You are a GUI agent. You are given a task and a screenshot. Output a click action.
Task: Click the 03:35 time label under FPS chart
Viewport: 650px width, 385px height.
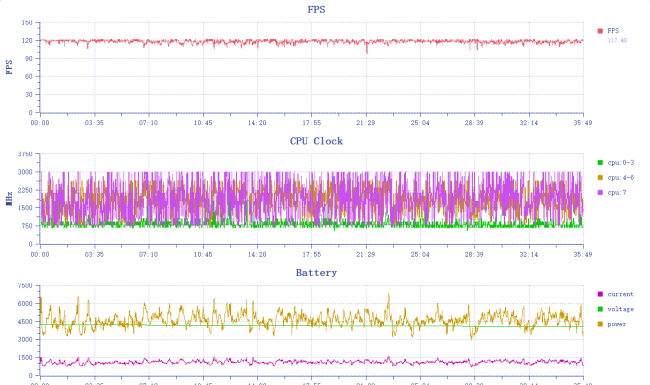pos(94,123)
